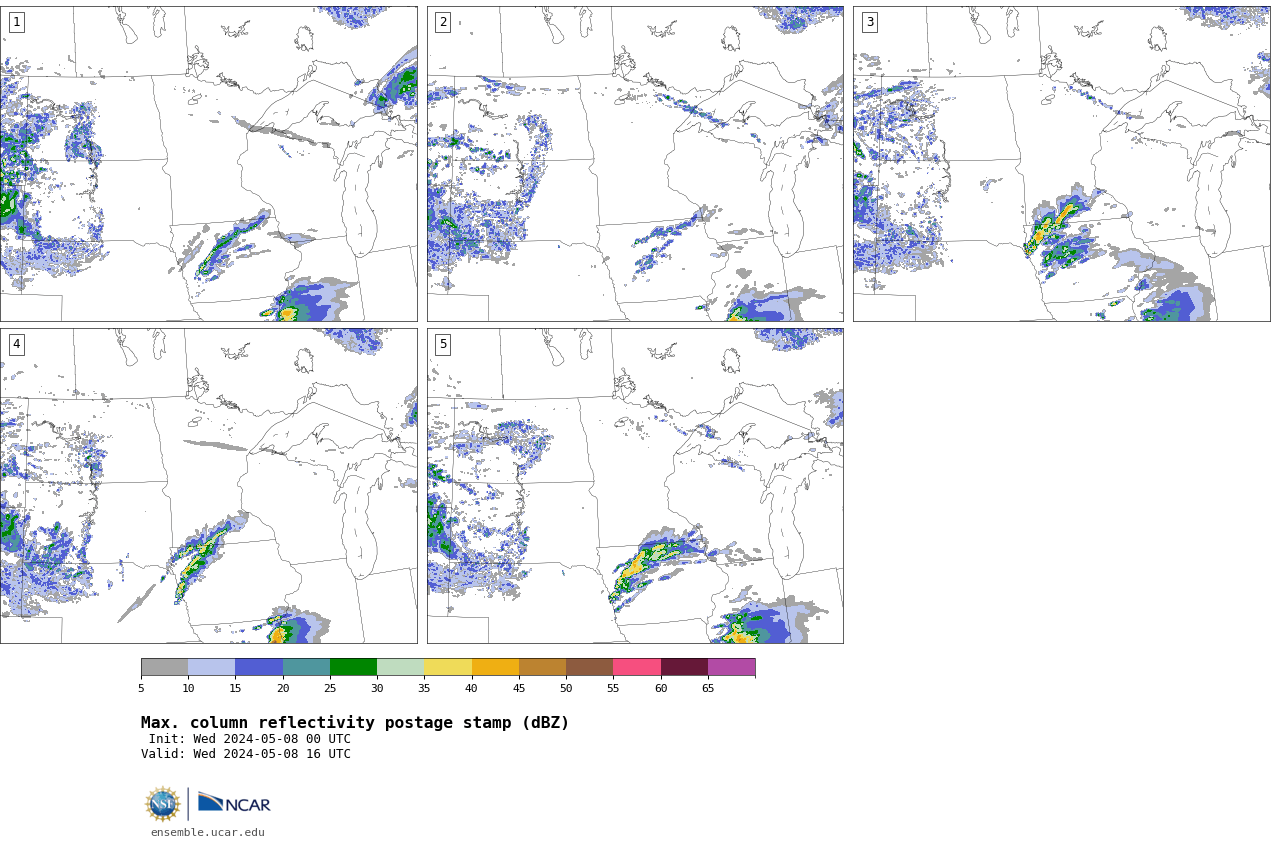Viewport: 1280px width, 844px height.
Task: Click the light blue 10-15 dBZ swatch
Action: tap(211, 667)
